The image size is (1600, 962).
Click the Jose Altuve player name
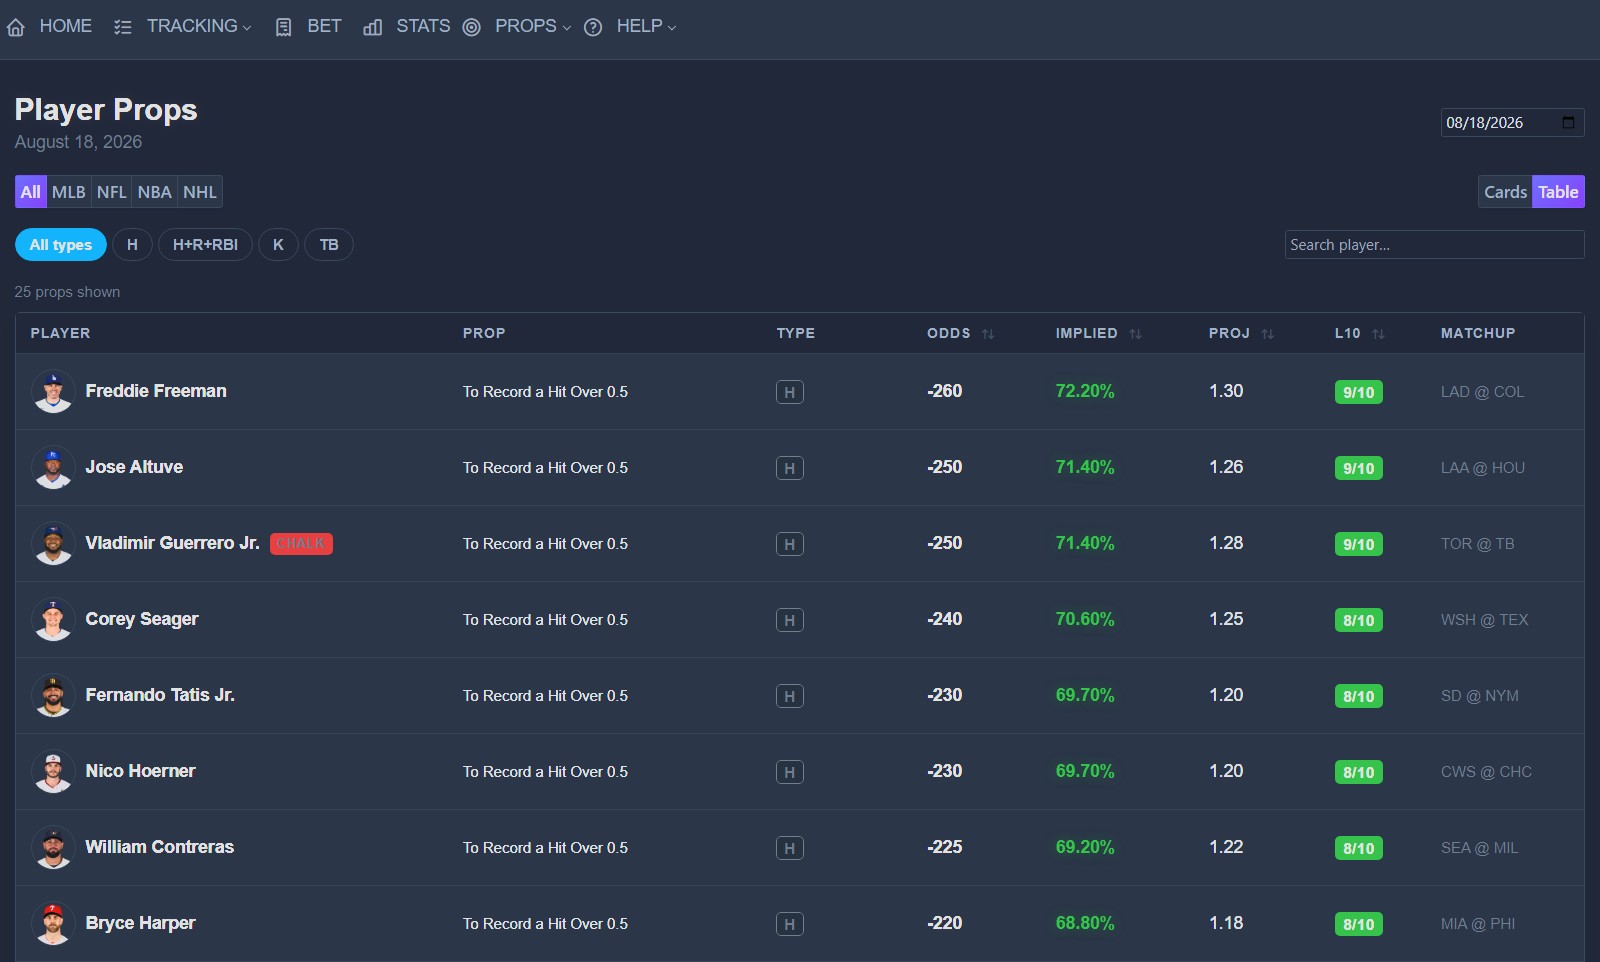click(134, 467)
